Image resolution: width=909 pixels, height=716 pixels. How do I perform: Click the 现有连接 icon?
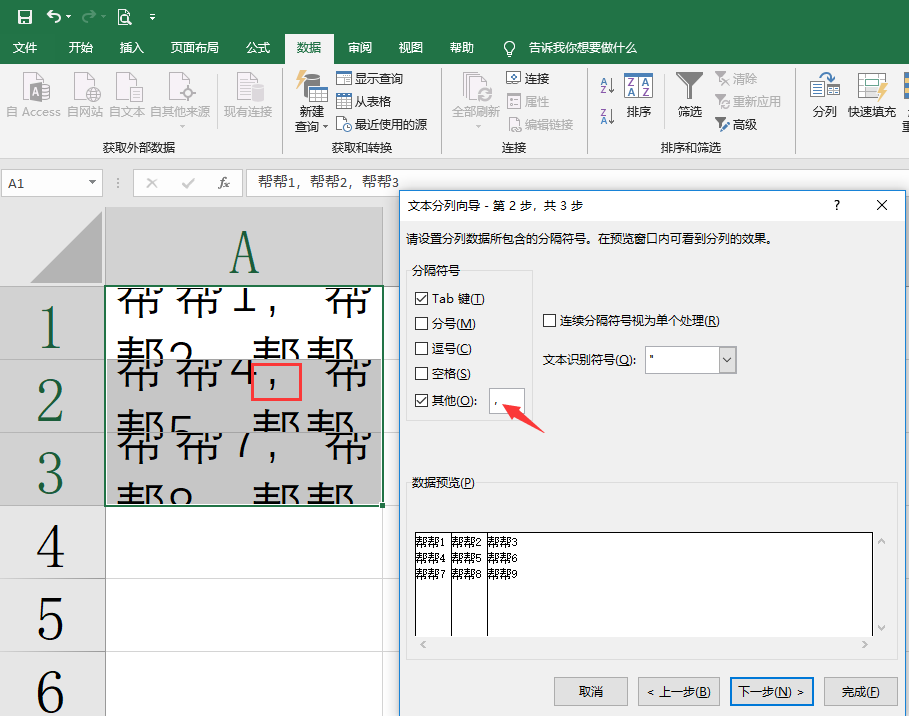[248, 95]
